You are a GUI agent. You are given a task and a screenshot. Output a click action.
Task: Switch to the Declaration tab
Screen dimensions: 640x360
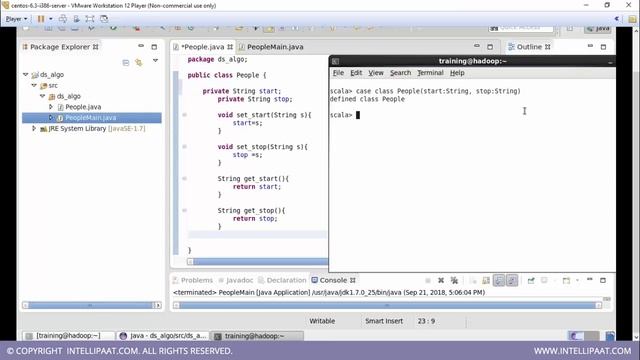tap(282, 280)
